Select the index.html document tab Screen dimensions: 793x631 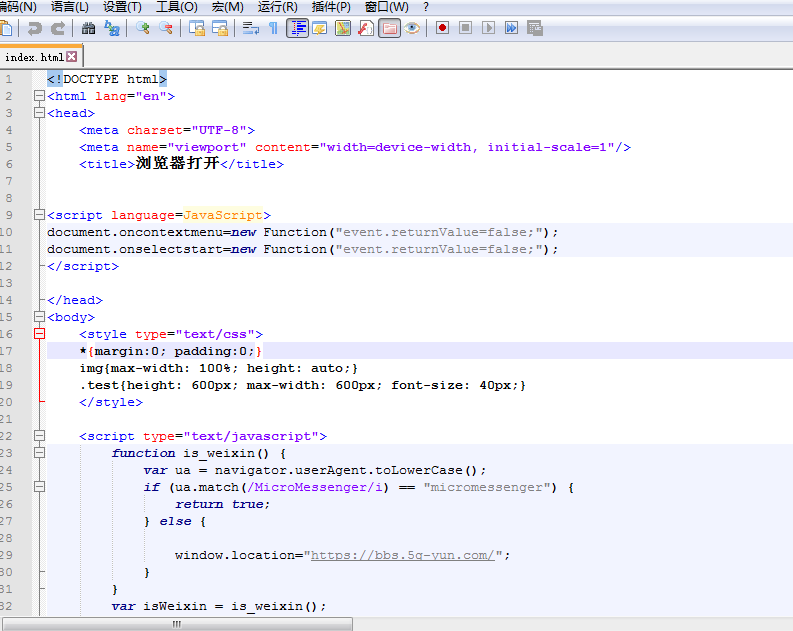[34, 57]
